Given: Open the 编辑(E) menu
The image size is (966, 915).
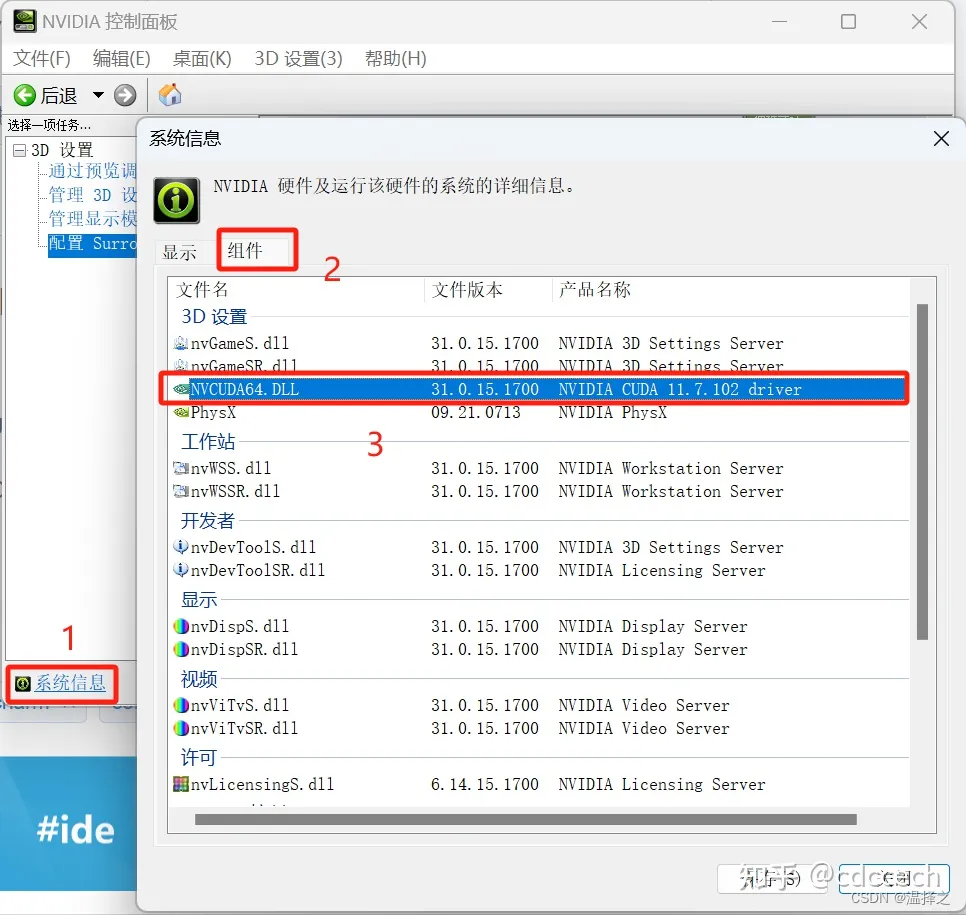Looking at the screenshot, I should (x=121, y=59).
